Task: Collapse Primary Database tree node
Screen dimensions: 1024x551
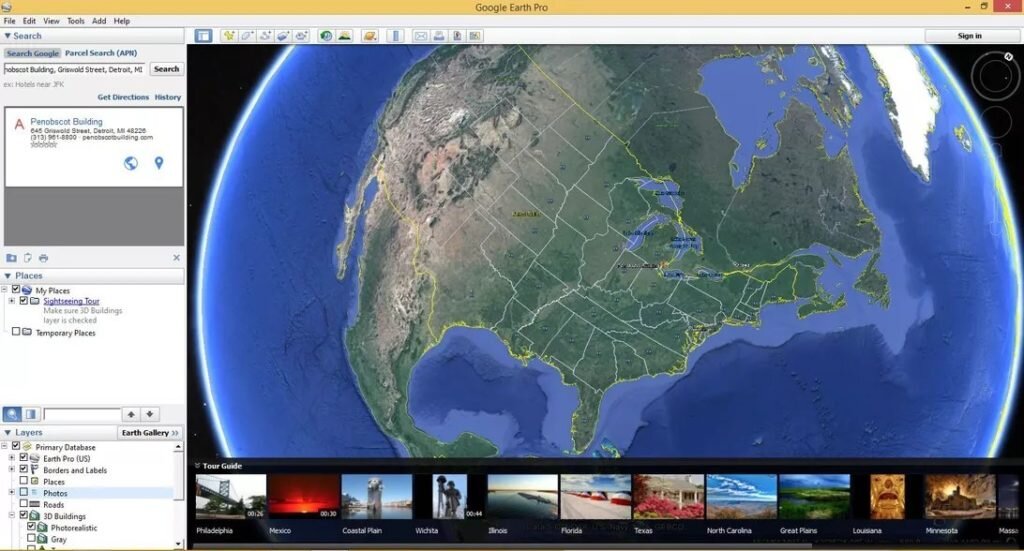Action: point(5,447)
